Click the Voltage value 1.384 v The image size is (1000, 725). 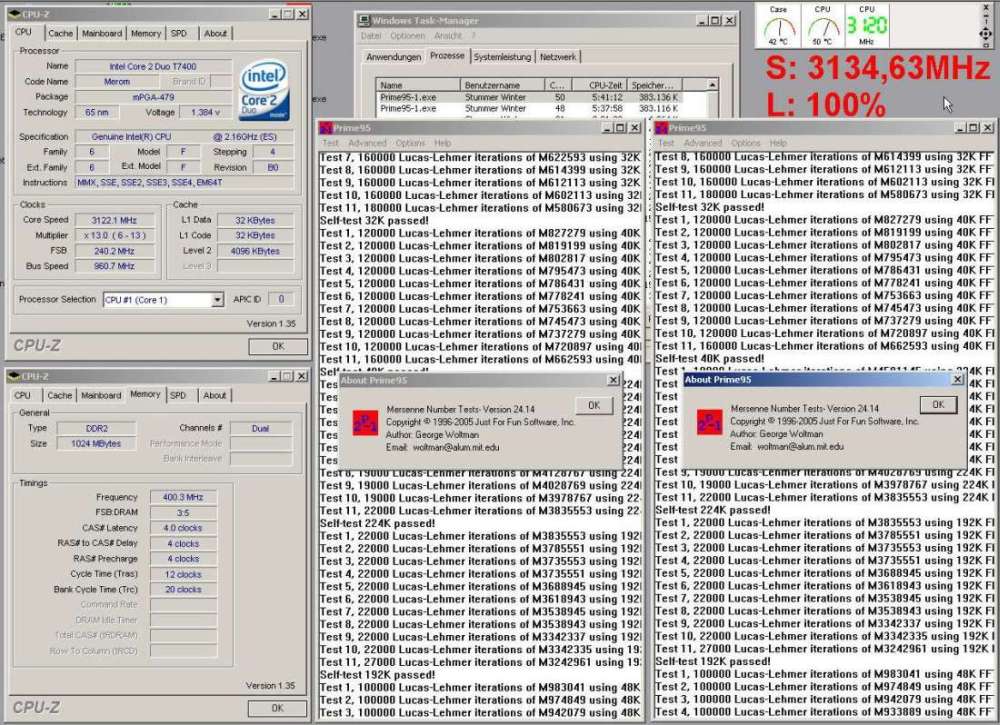click(205, 112)
